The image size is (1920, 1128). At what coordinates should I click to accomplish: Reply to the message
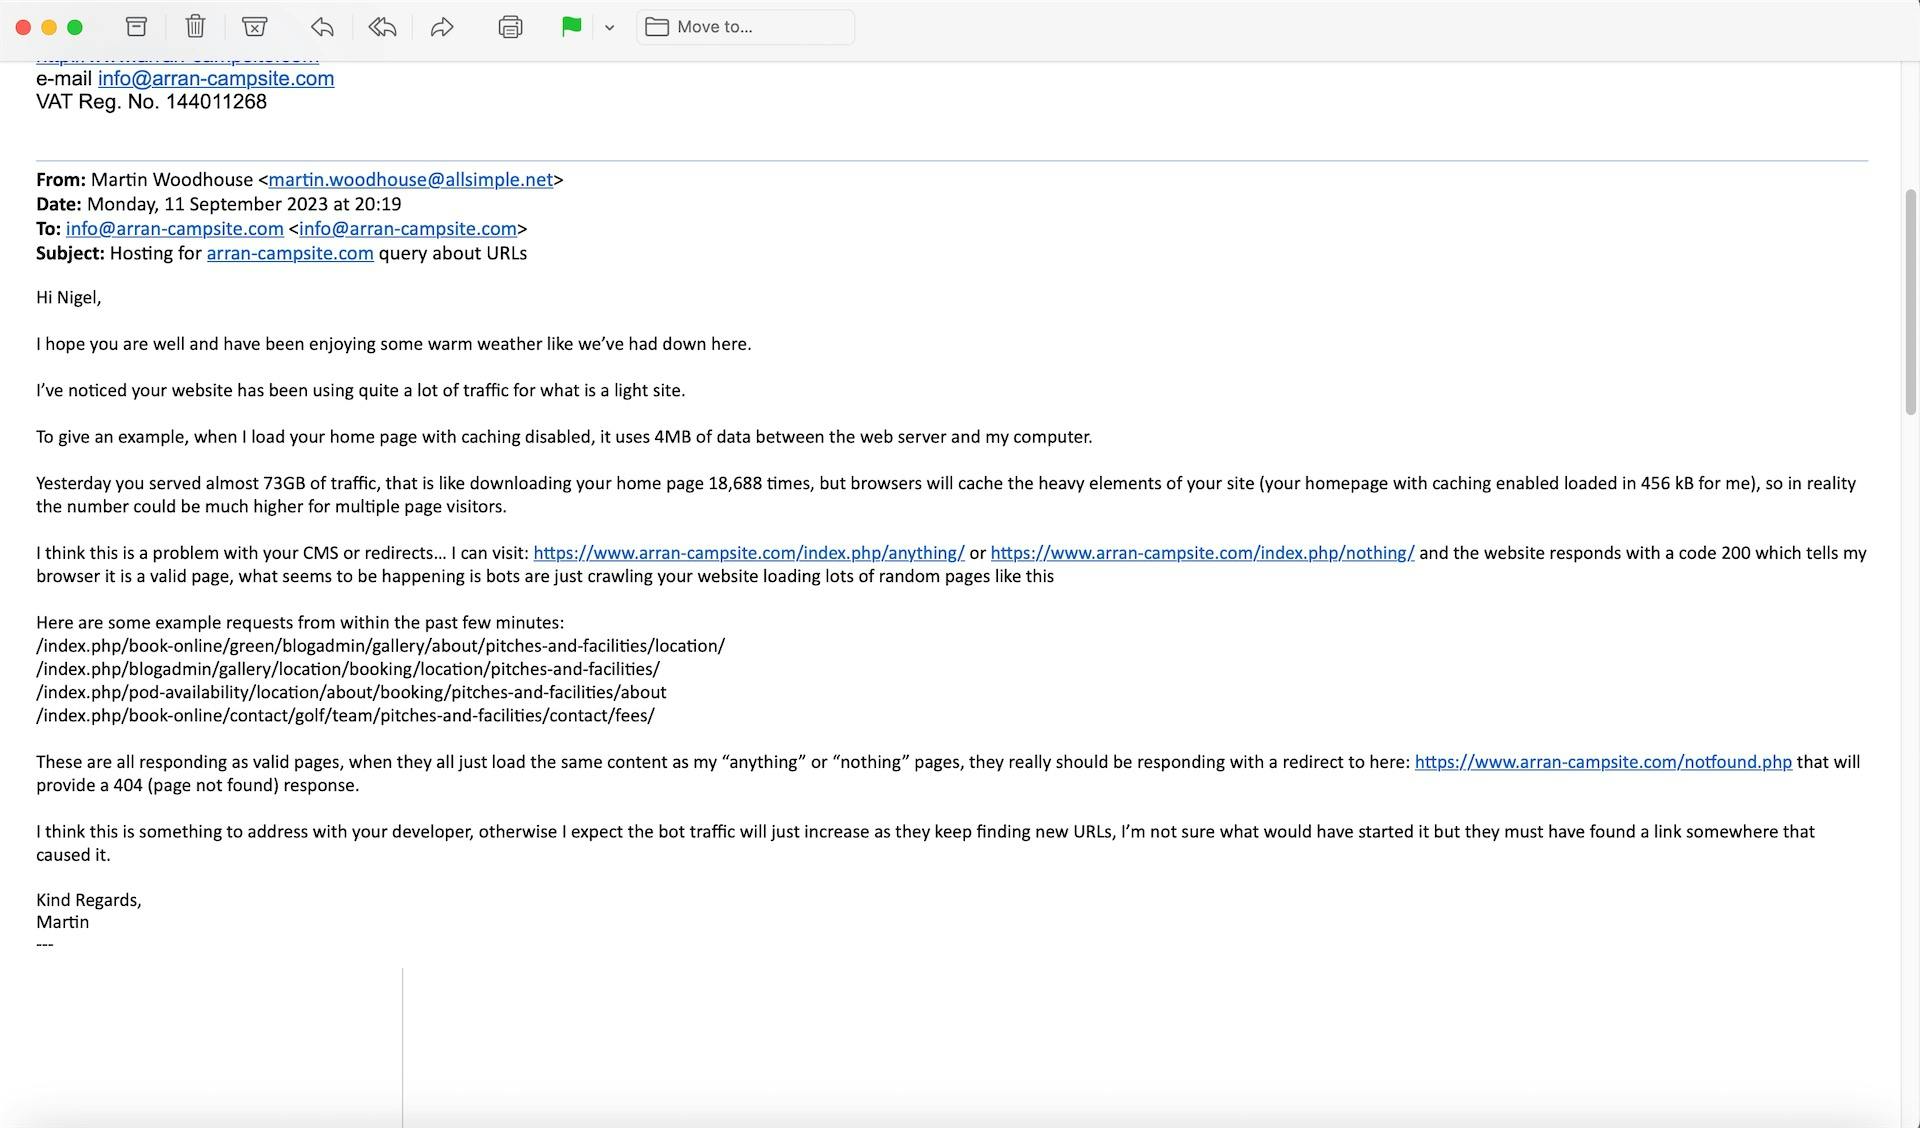pyautogui.click(x=322, y=27)
